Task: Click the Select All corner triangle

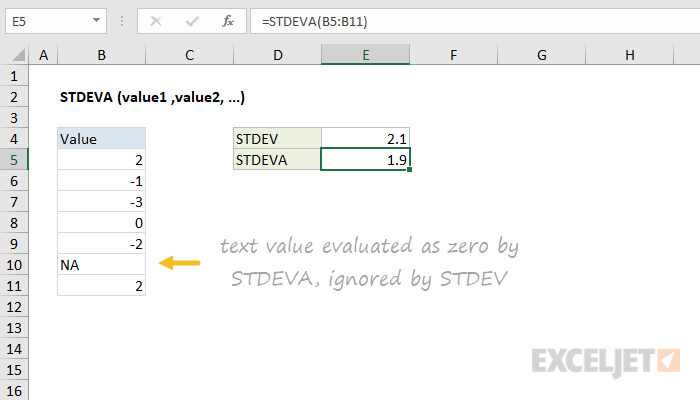Action: tap(18, 55)
